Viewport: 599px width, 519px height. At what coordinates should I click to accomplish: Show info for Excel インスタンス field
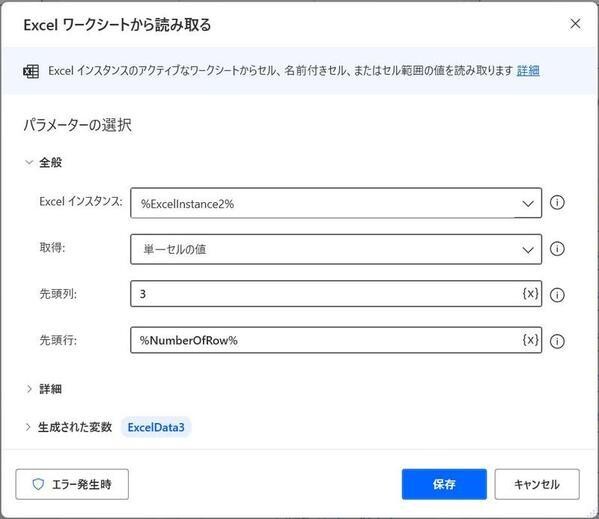coord(557,202)
